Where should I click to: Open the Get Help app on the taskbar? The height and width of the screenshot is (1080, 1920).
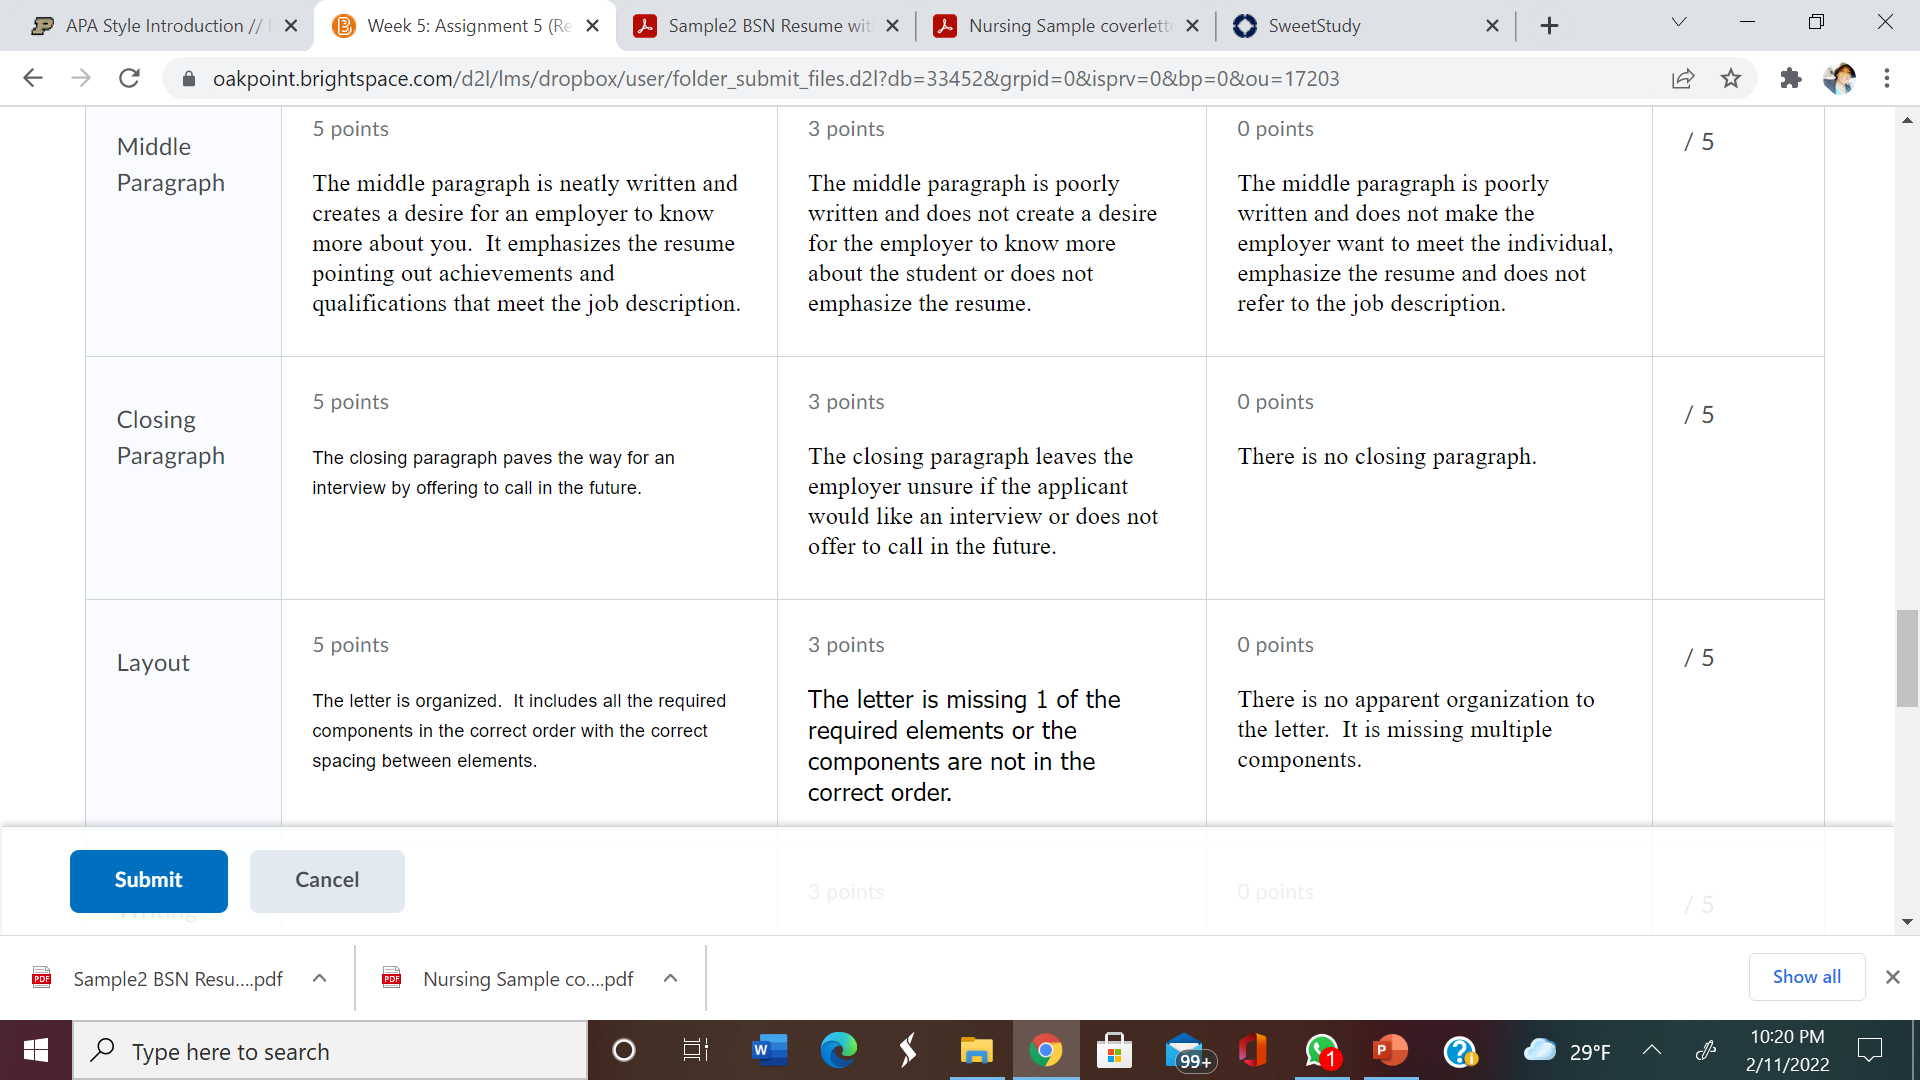click(1460, 1050)
